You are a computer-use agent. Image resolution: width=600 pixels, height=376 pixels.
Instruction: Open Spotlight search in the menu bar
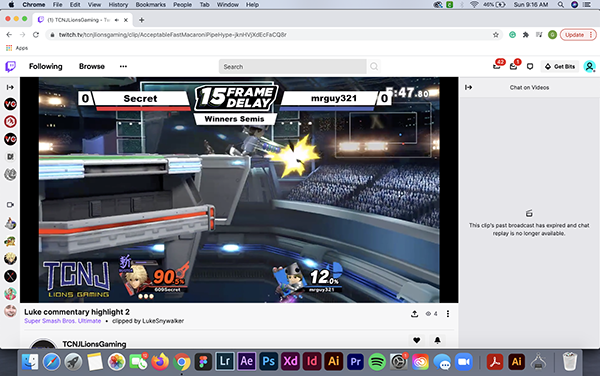(x=561, y=5)
